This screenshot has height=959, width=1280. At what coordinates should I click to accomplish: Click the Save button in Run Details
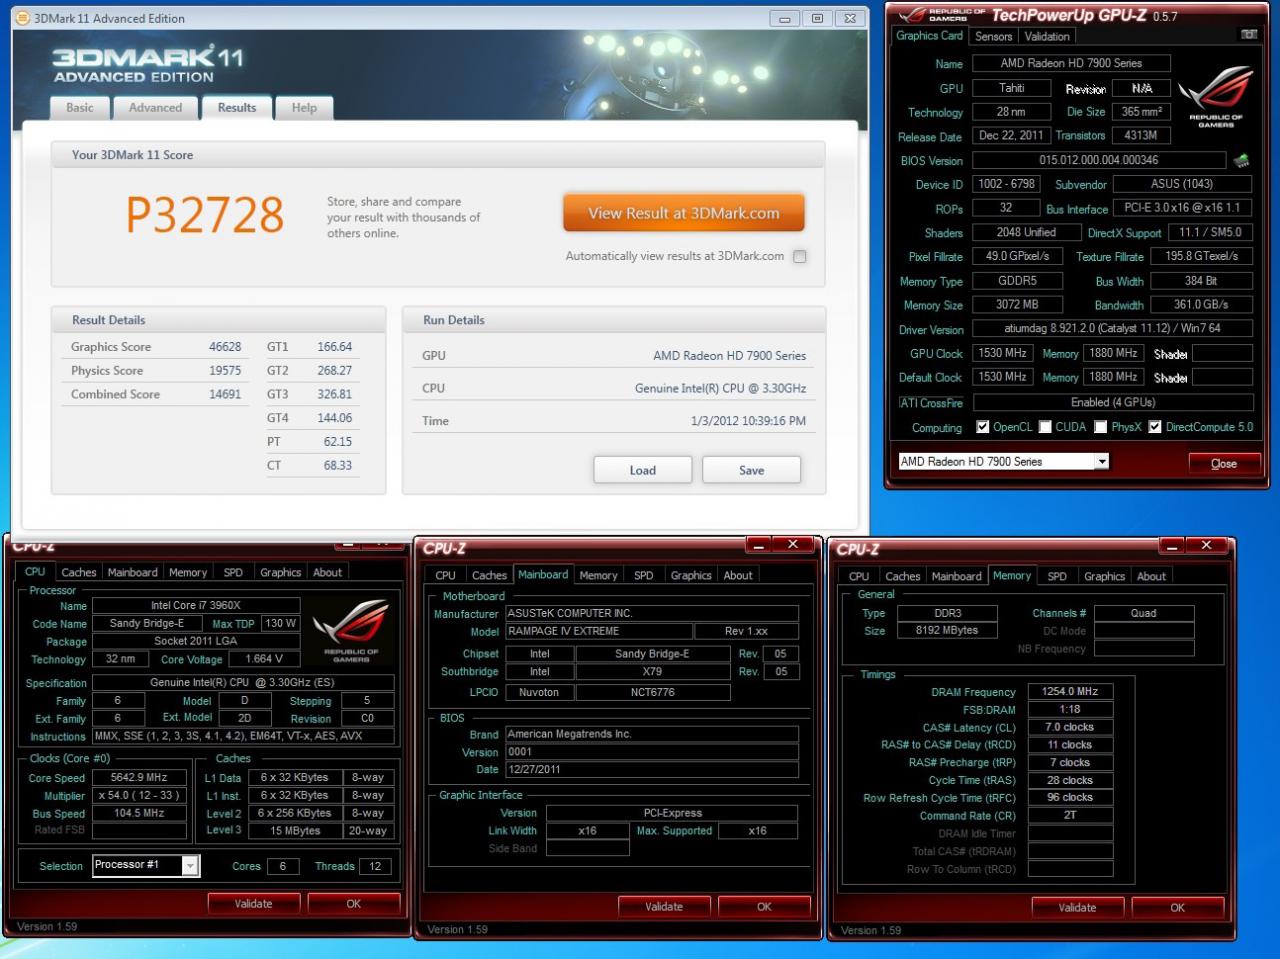pos(751,470)
